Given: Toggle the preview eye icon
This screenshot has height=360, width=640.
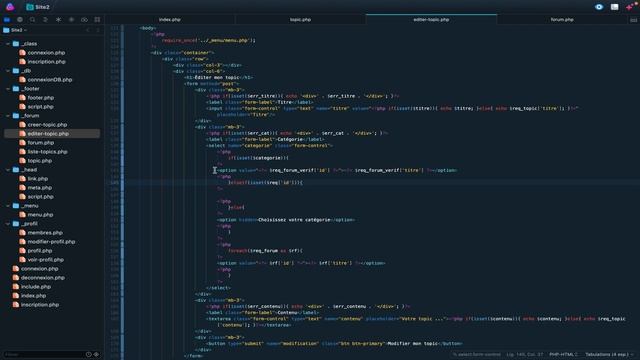Looking at the screenshot, I should pyautogui.click(x=599, y=7).
